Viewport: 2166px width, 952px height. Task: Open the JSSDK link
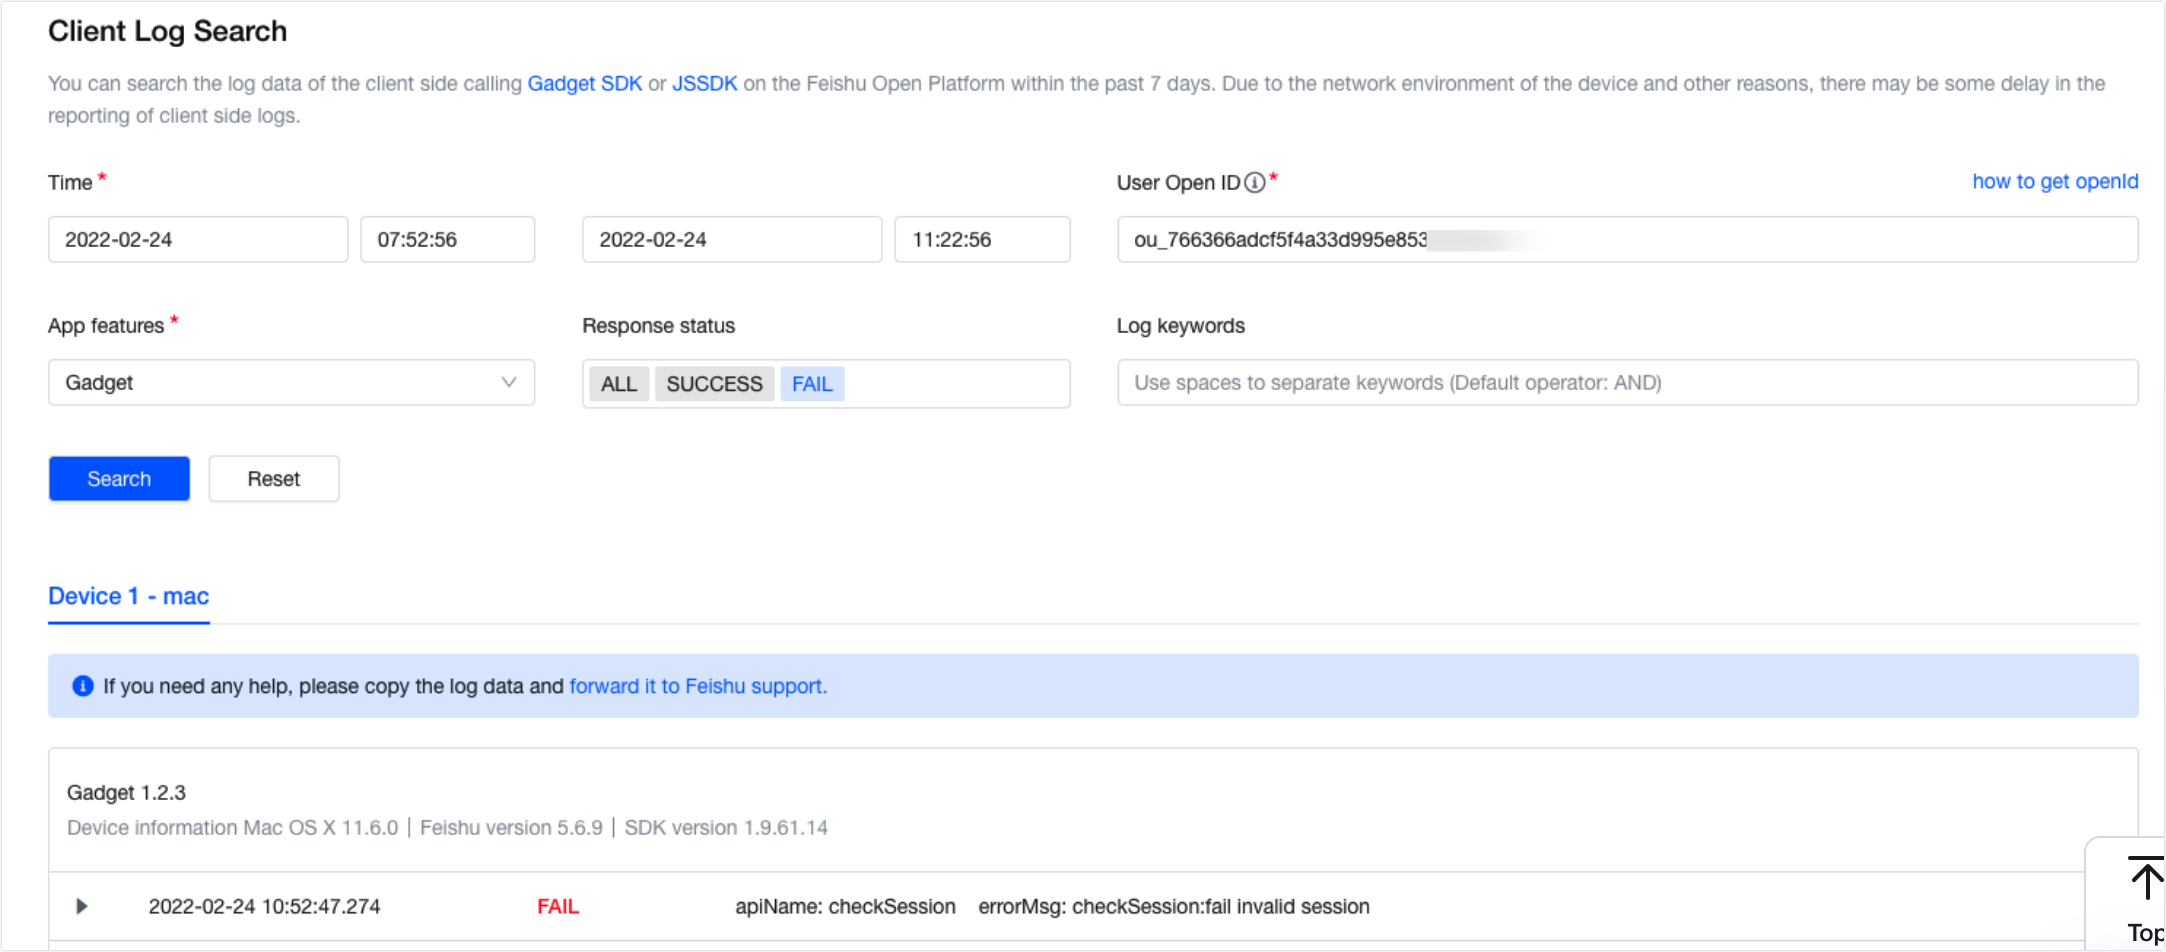coord(705,84)
